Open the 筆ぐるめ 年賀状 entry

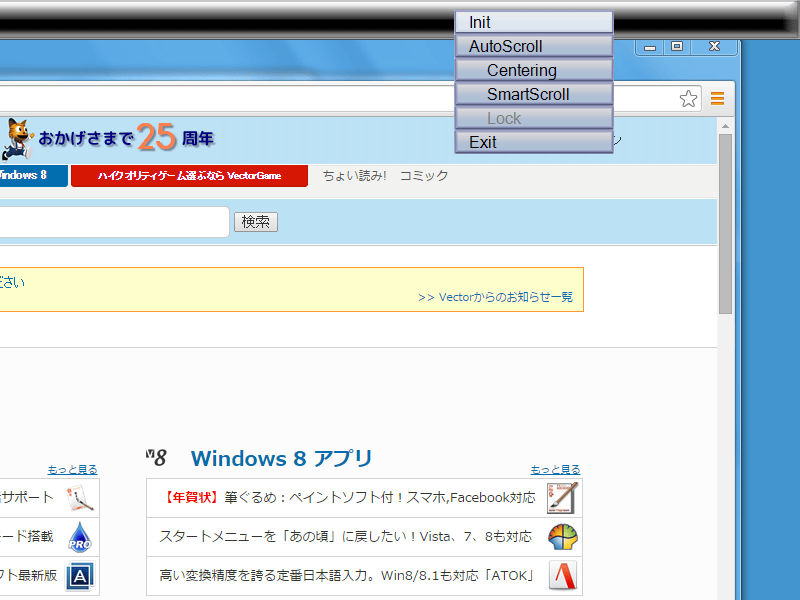click(x=364, y=498)
